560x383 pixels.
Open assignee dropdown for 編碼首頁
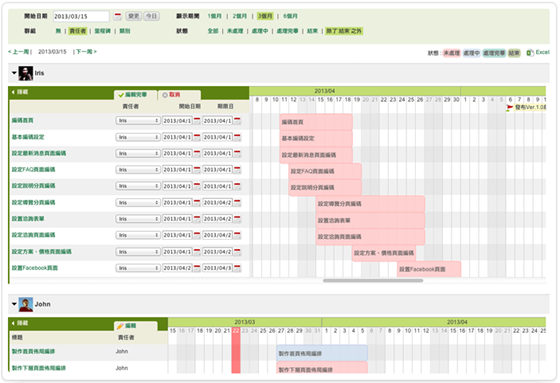(x=138, y=121)
